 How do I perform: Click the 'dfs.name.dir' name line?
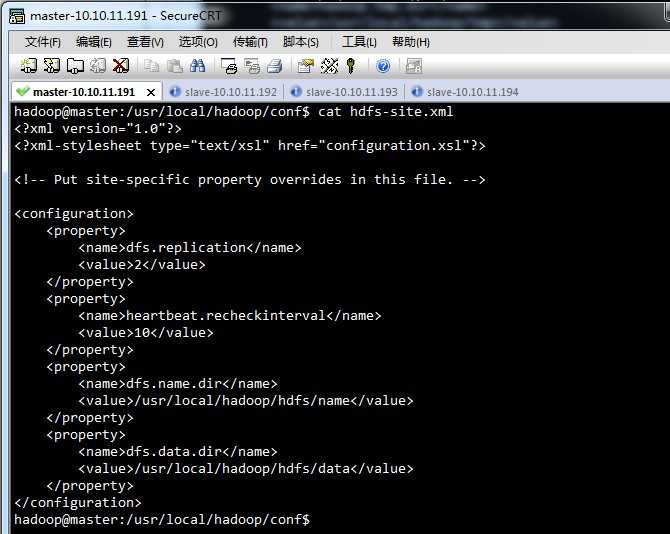click(178, 384)
